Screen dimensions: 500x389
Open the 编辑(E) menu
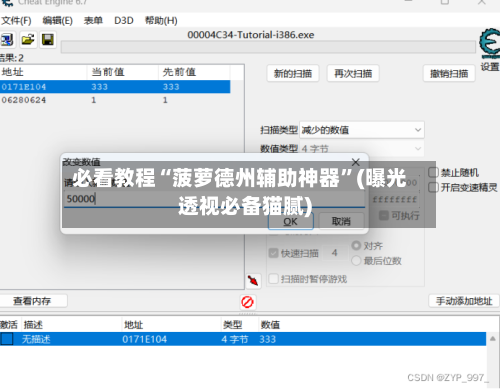(57, 21)
